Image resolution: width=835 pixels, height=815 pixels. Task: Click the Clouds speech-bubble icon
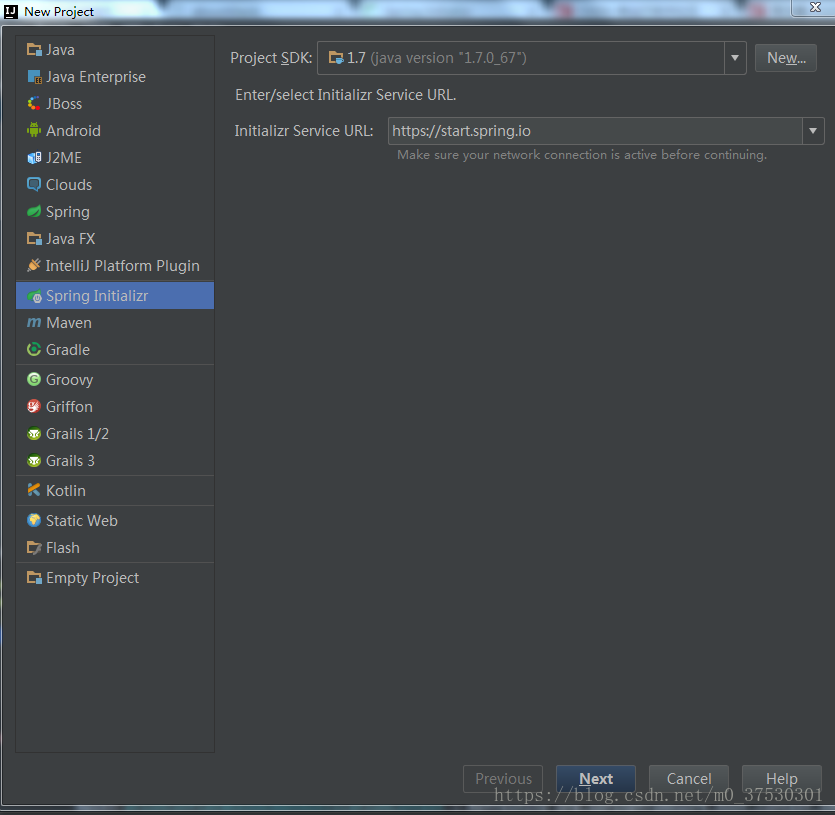click(34, 185)
